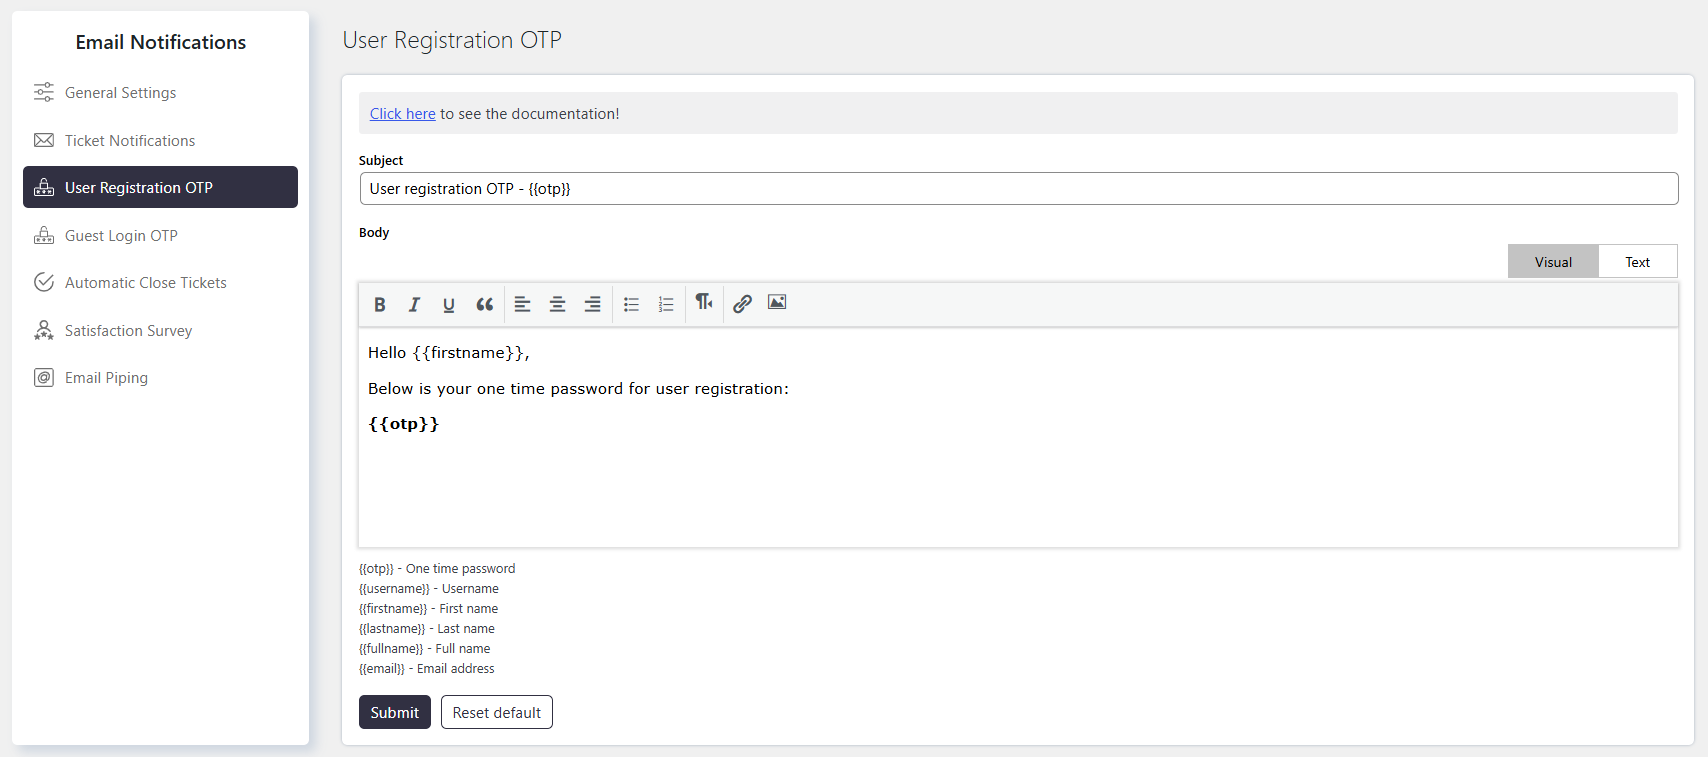This screenshot has width=1708, height=757.
Task: Switch editor to Visual tab
Action: click(x=1553, y=262)
